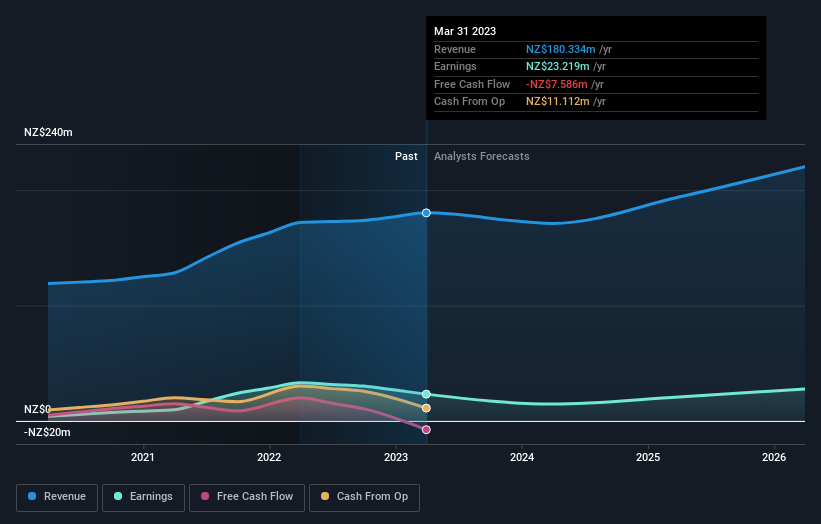
Task: Click the 2026 axis label
Action: click(x=774, y=457)
